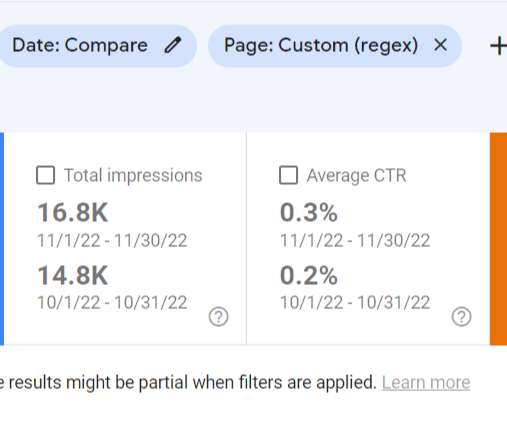Toggle the Total impressions label
Screen dimensions: 507x423
(133, 175)
